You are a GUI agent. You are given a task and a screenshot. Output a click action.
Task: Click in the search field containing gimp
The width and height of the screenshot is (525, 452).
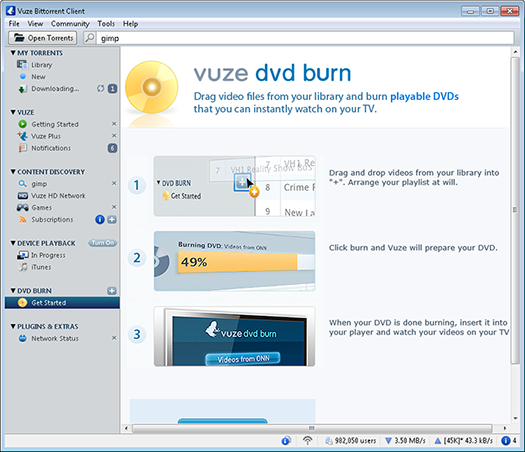[305, 38]
